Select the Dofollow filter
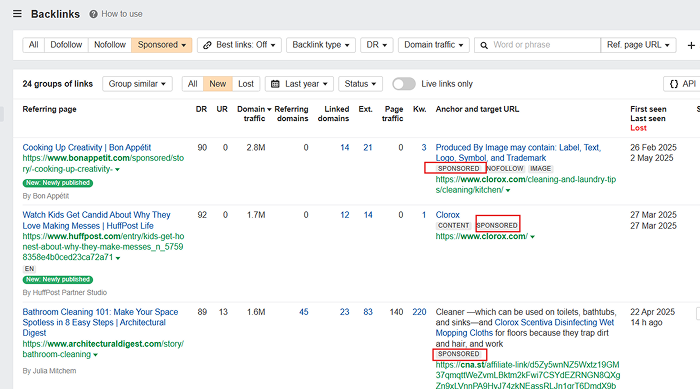The width and height of the screenshot is (700, 389). [66, 45]
